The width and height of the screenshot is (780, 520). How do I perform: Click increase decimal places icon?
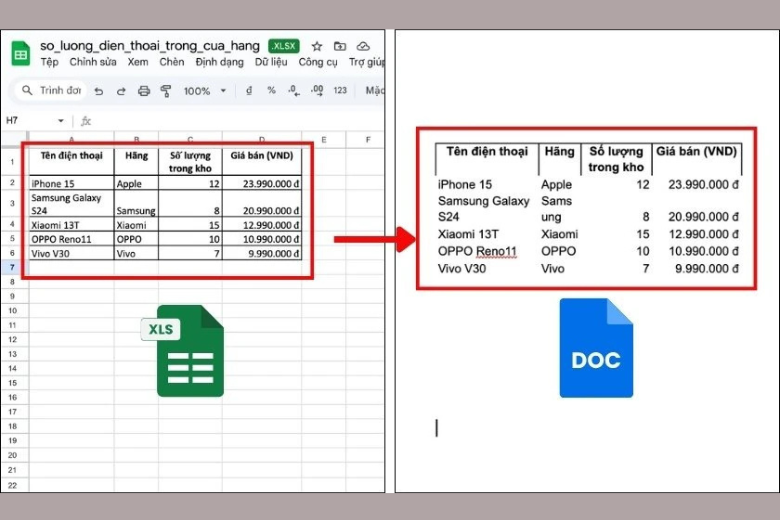coord(317,91)
